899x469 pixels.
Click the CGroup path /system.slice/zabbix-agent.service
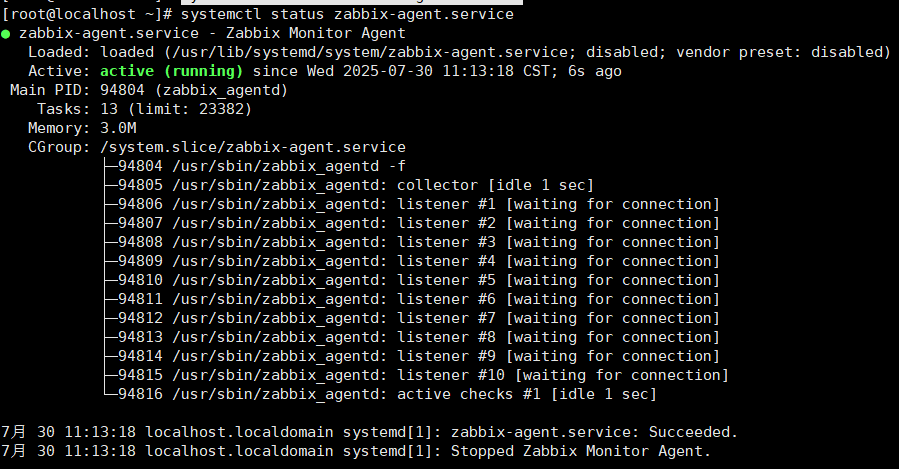point(253,147)
